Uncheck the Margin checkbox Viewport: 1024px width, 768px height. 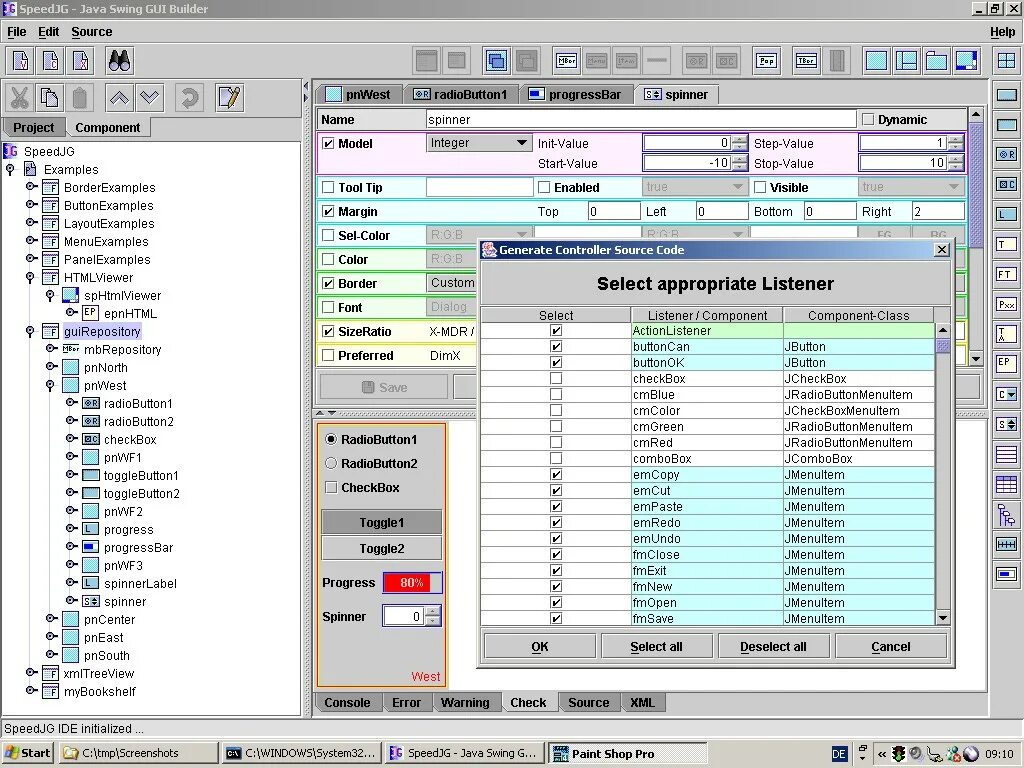(328, 212)
